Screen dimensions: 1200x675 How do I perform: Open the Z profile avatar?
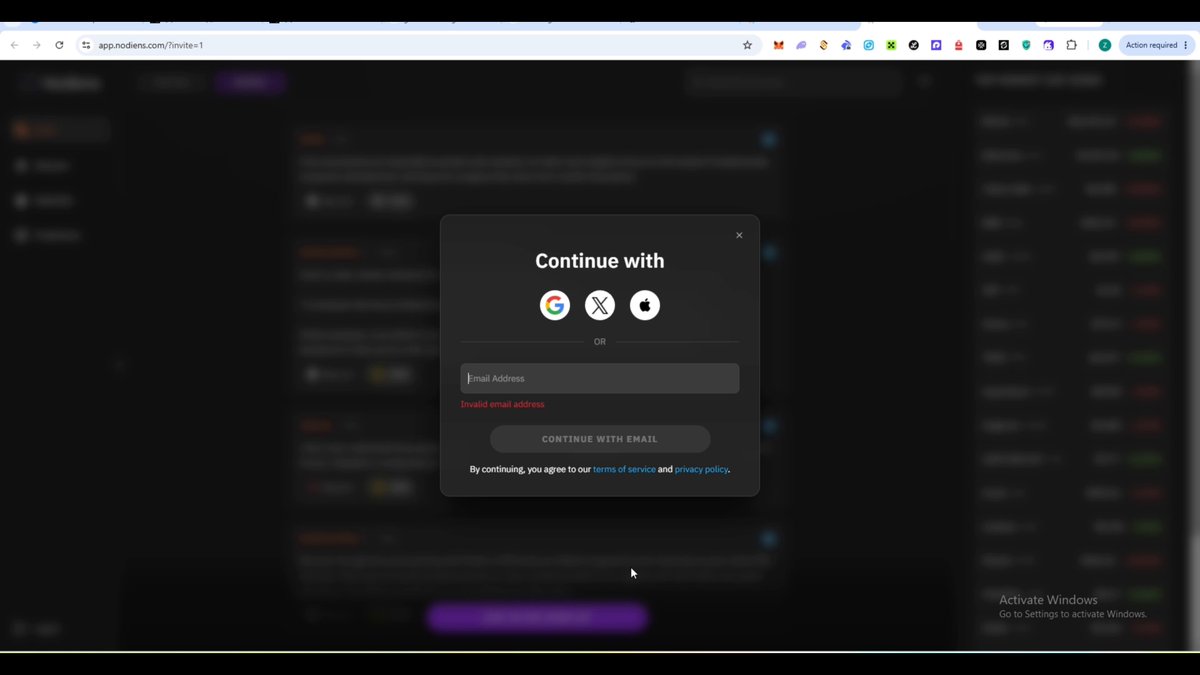click(1104, 45)
